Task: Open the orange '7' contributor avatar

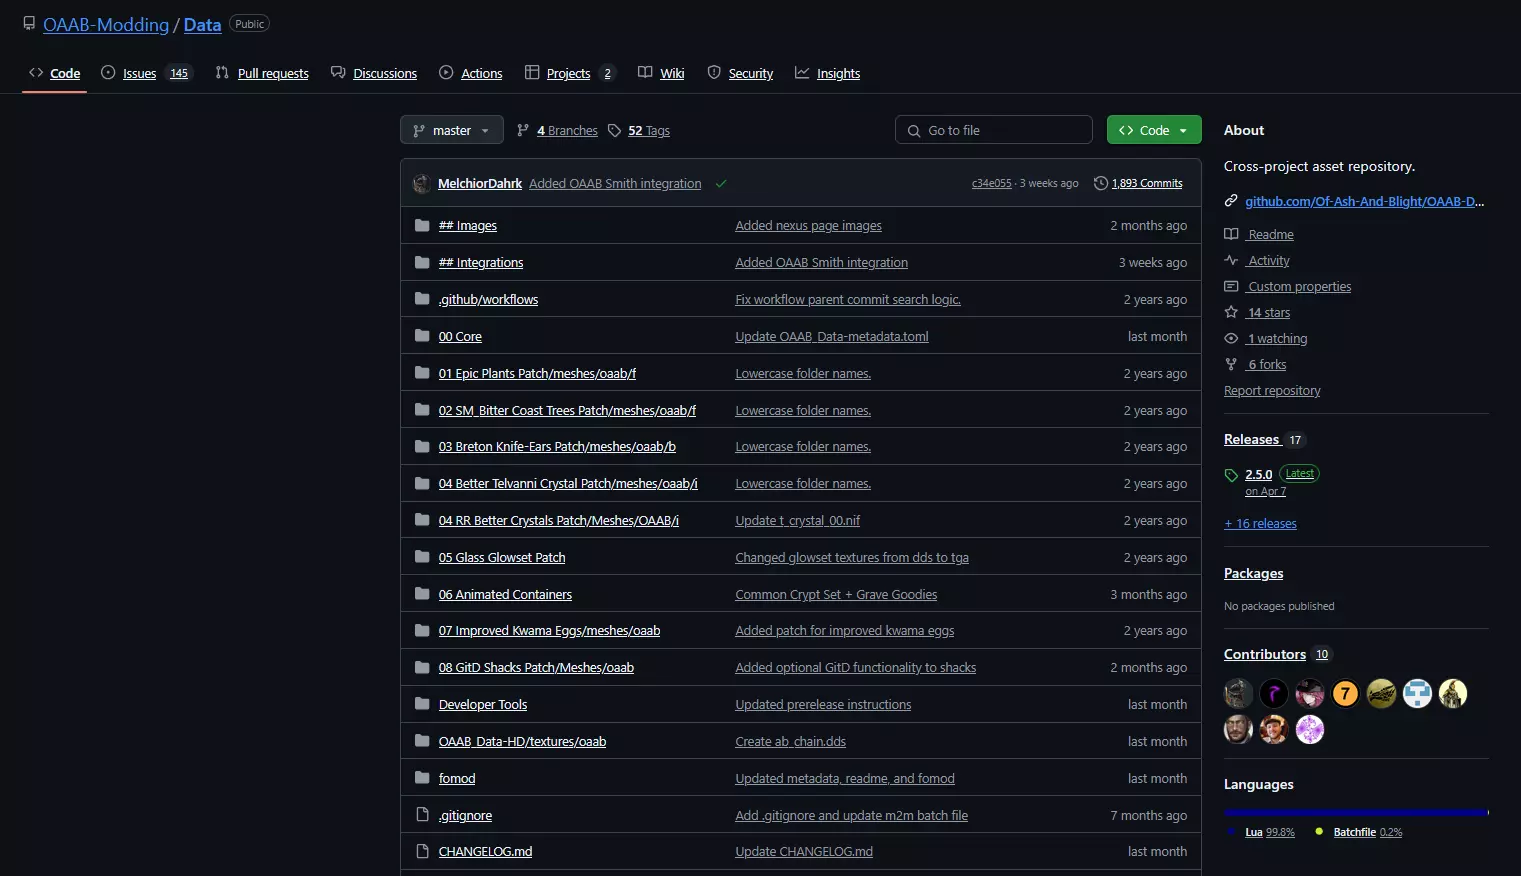Action: coord(1346,693)
